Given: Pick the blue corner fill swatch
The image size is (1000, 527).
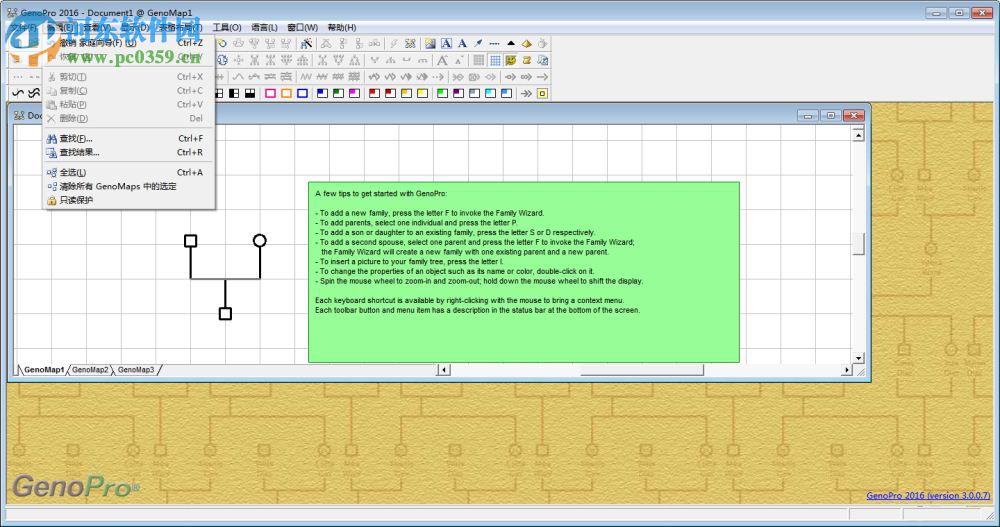Looking at the screenshot, I should [322, 93].
